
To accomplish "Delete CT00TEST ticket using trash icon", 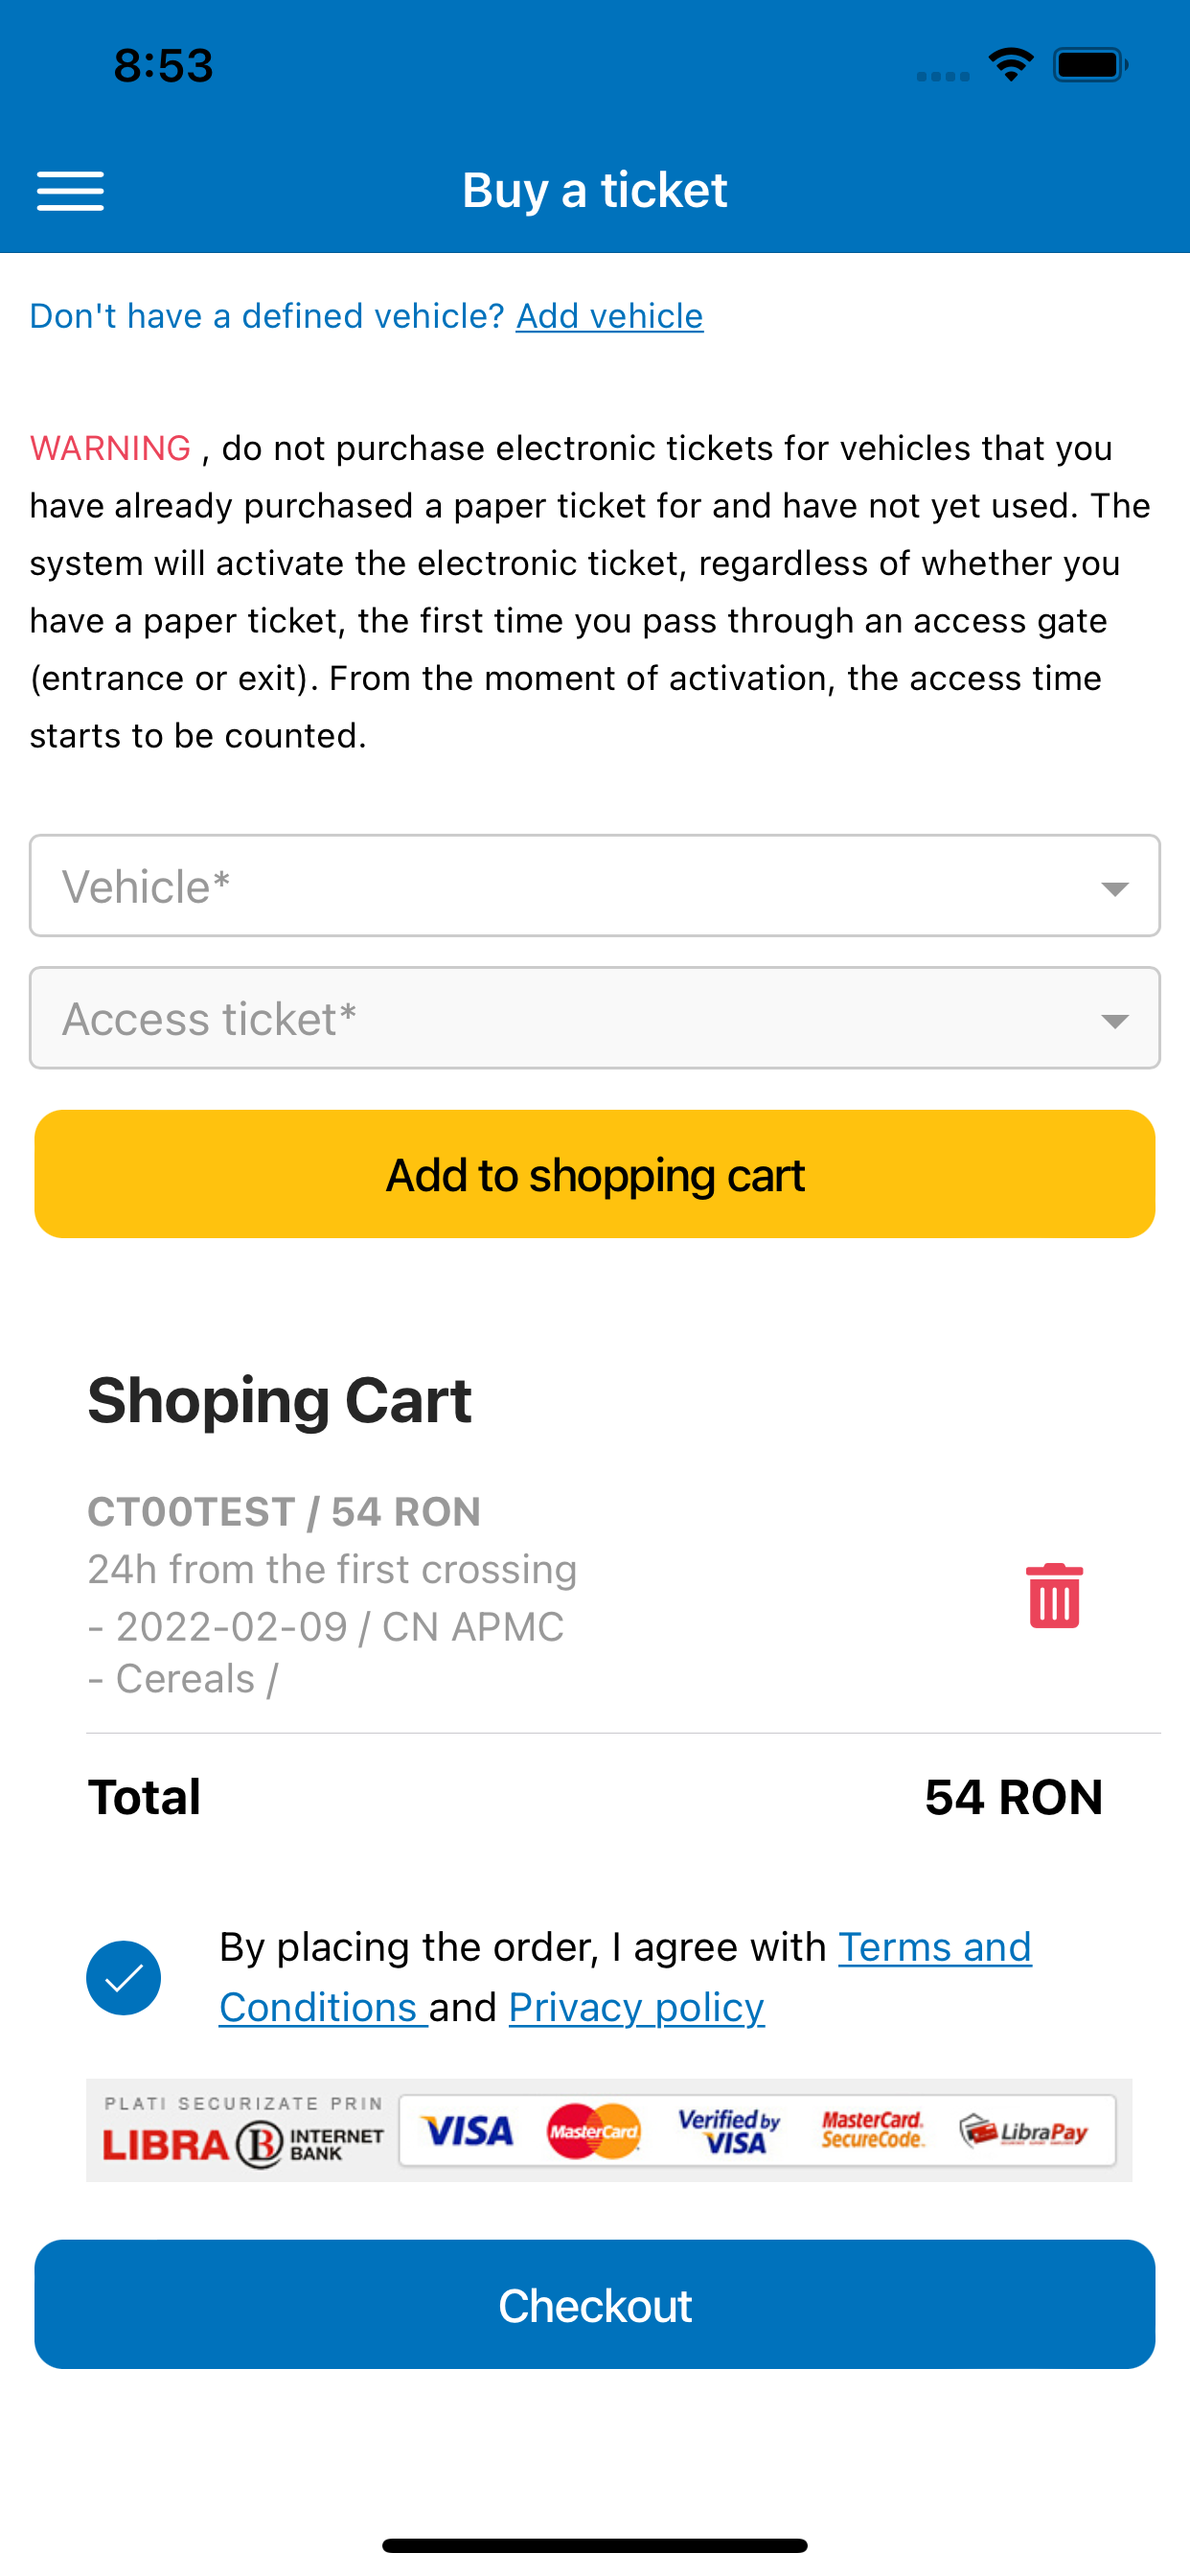I will coord(1054,1595).
